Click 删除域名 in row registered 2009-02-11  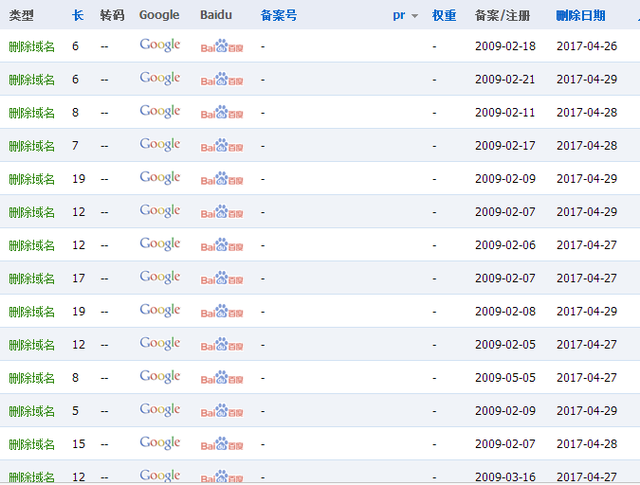click(x=31, y=113)
